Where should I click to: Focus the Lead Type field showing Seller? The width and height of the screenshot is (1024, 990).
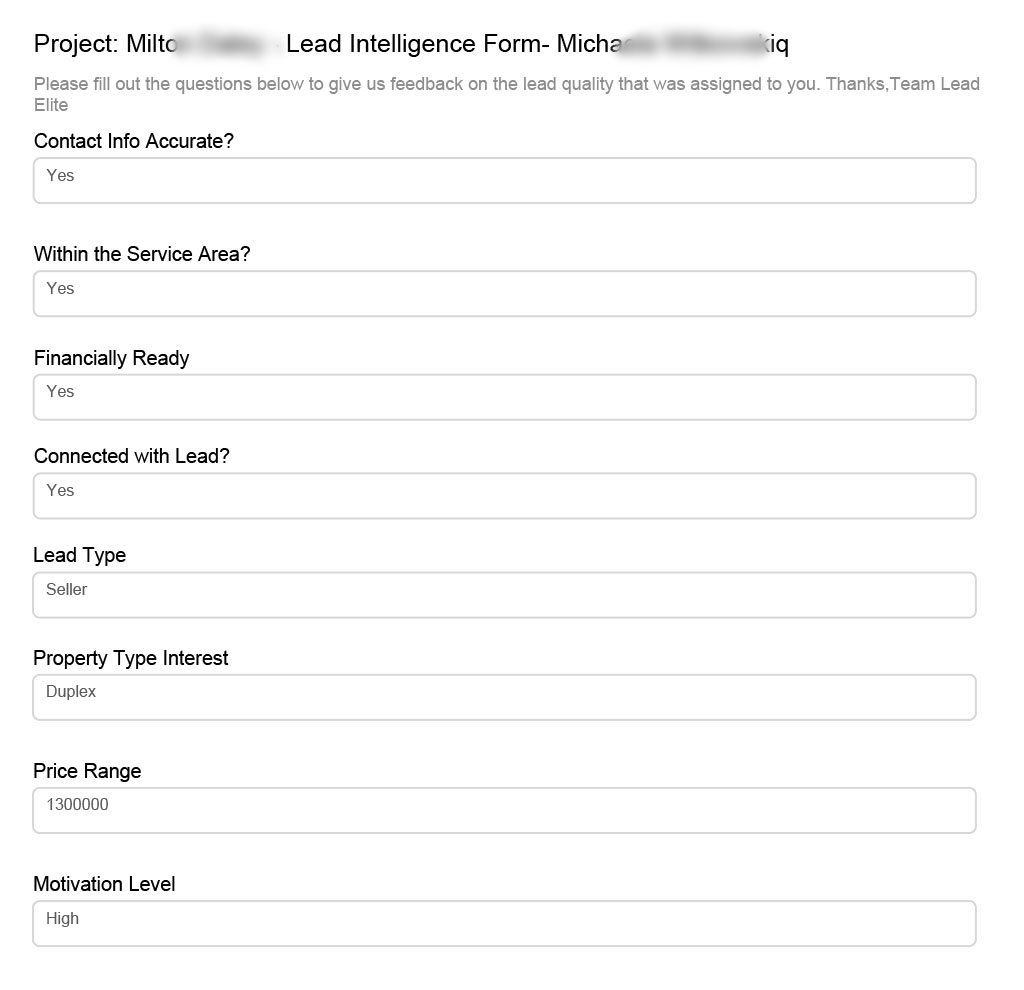pos(504,595)
